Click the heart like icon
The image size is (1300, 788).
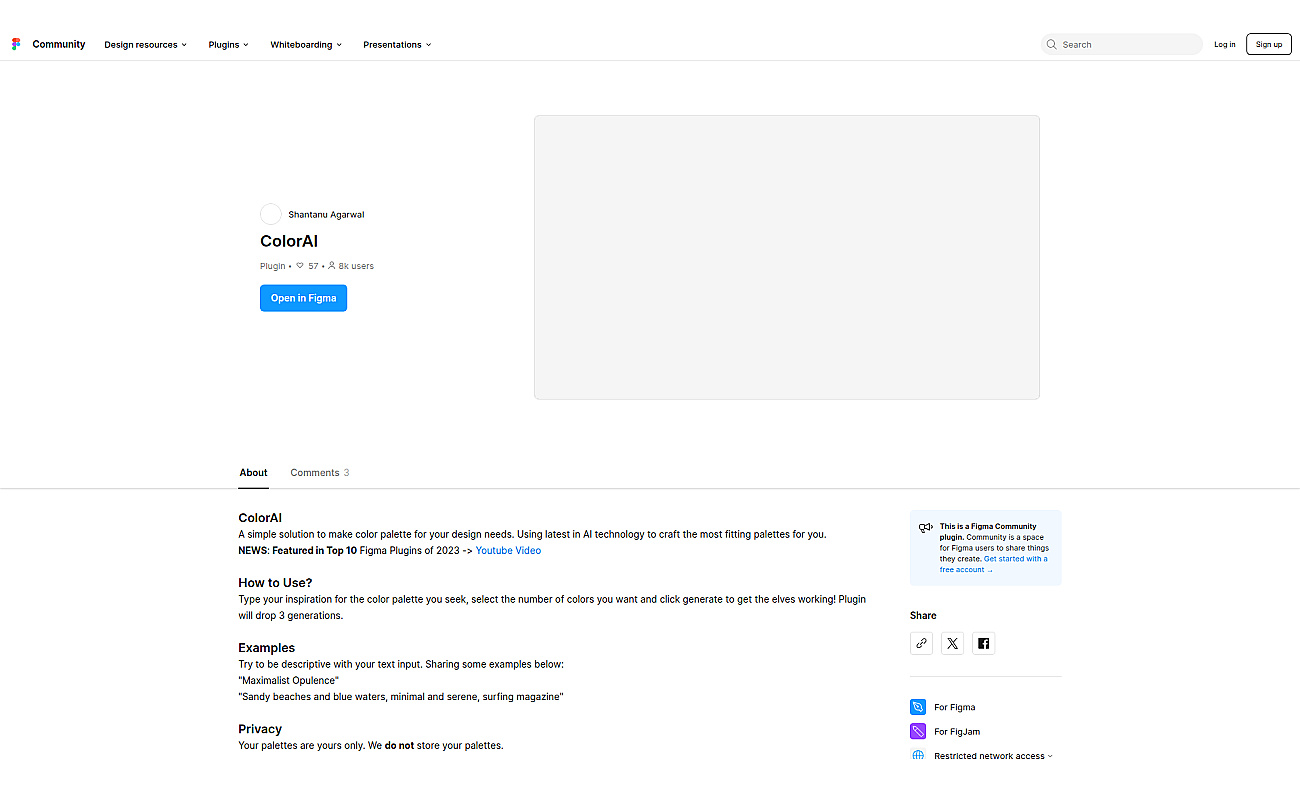(300, 266)
